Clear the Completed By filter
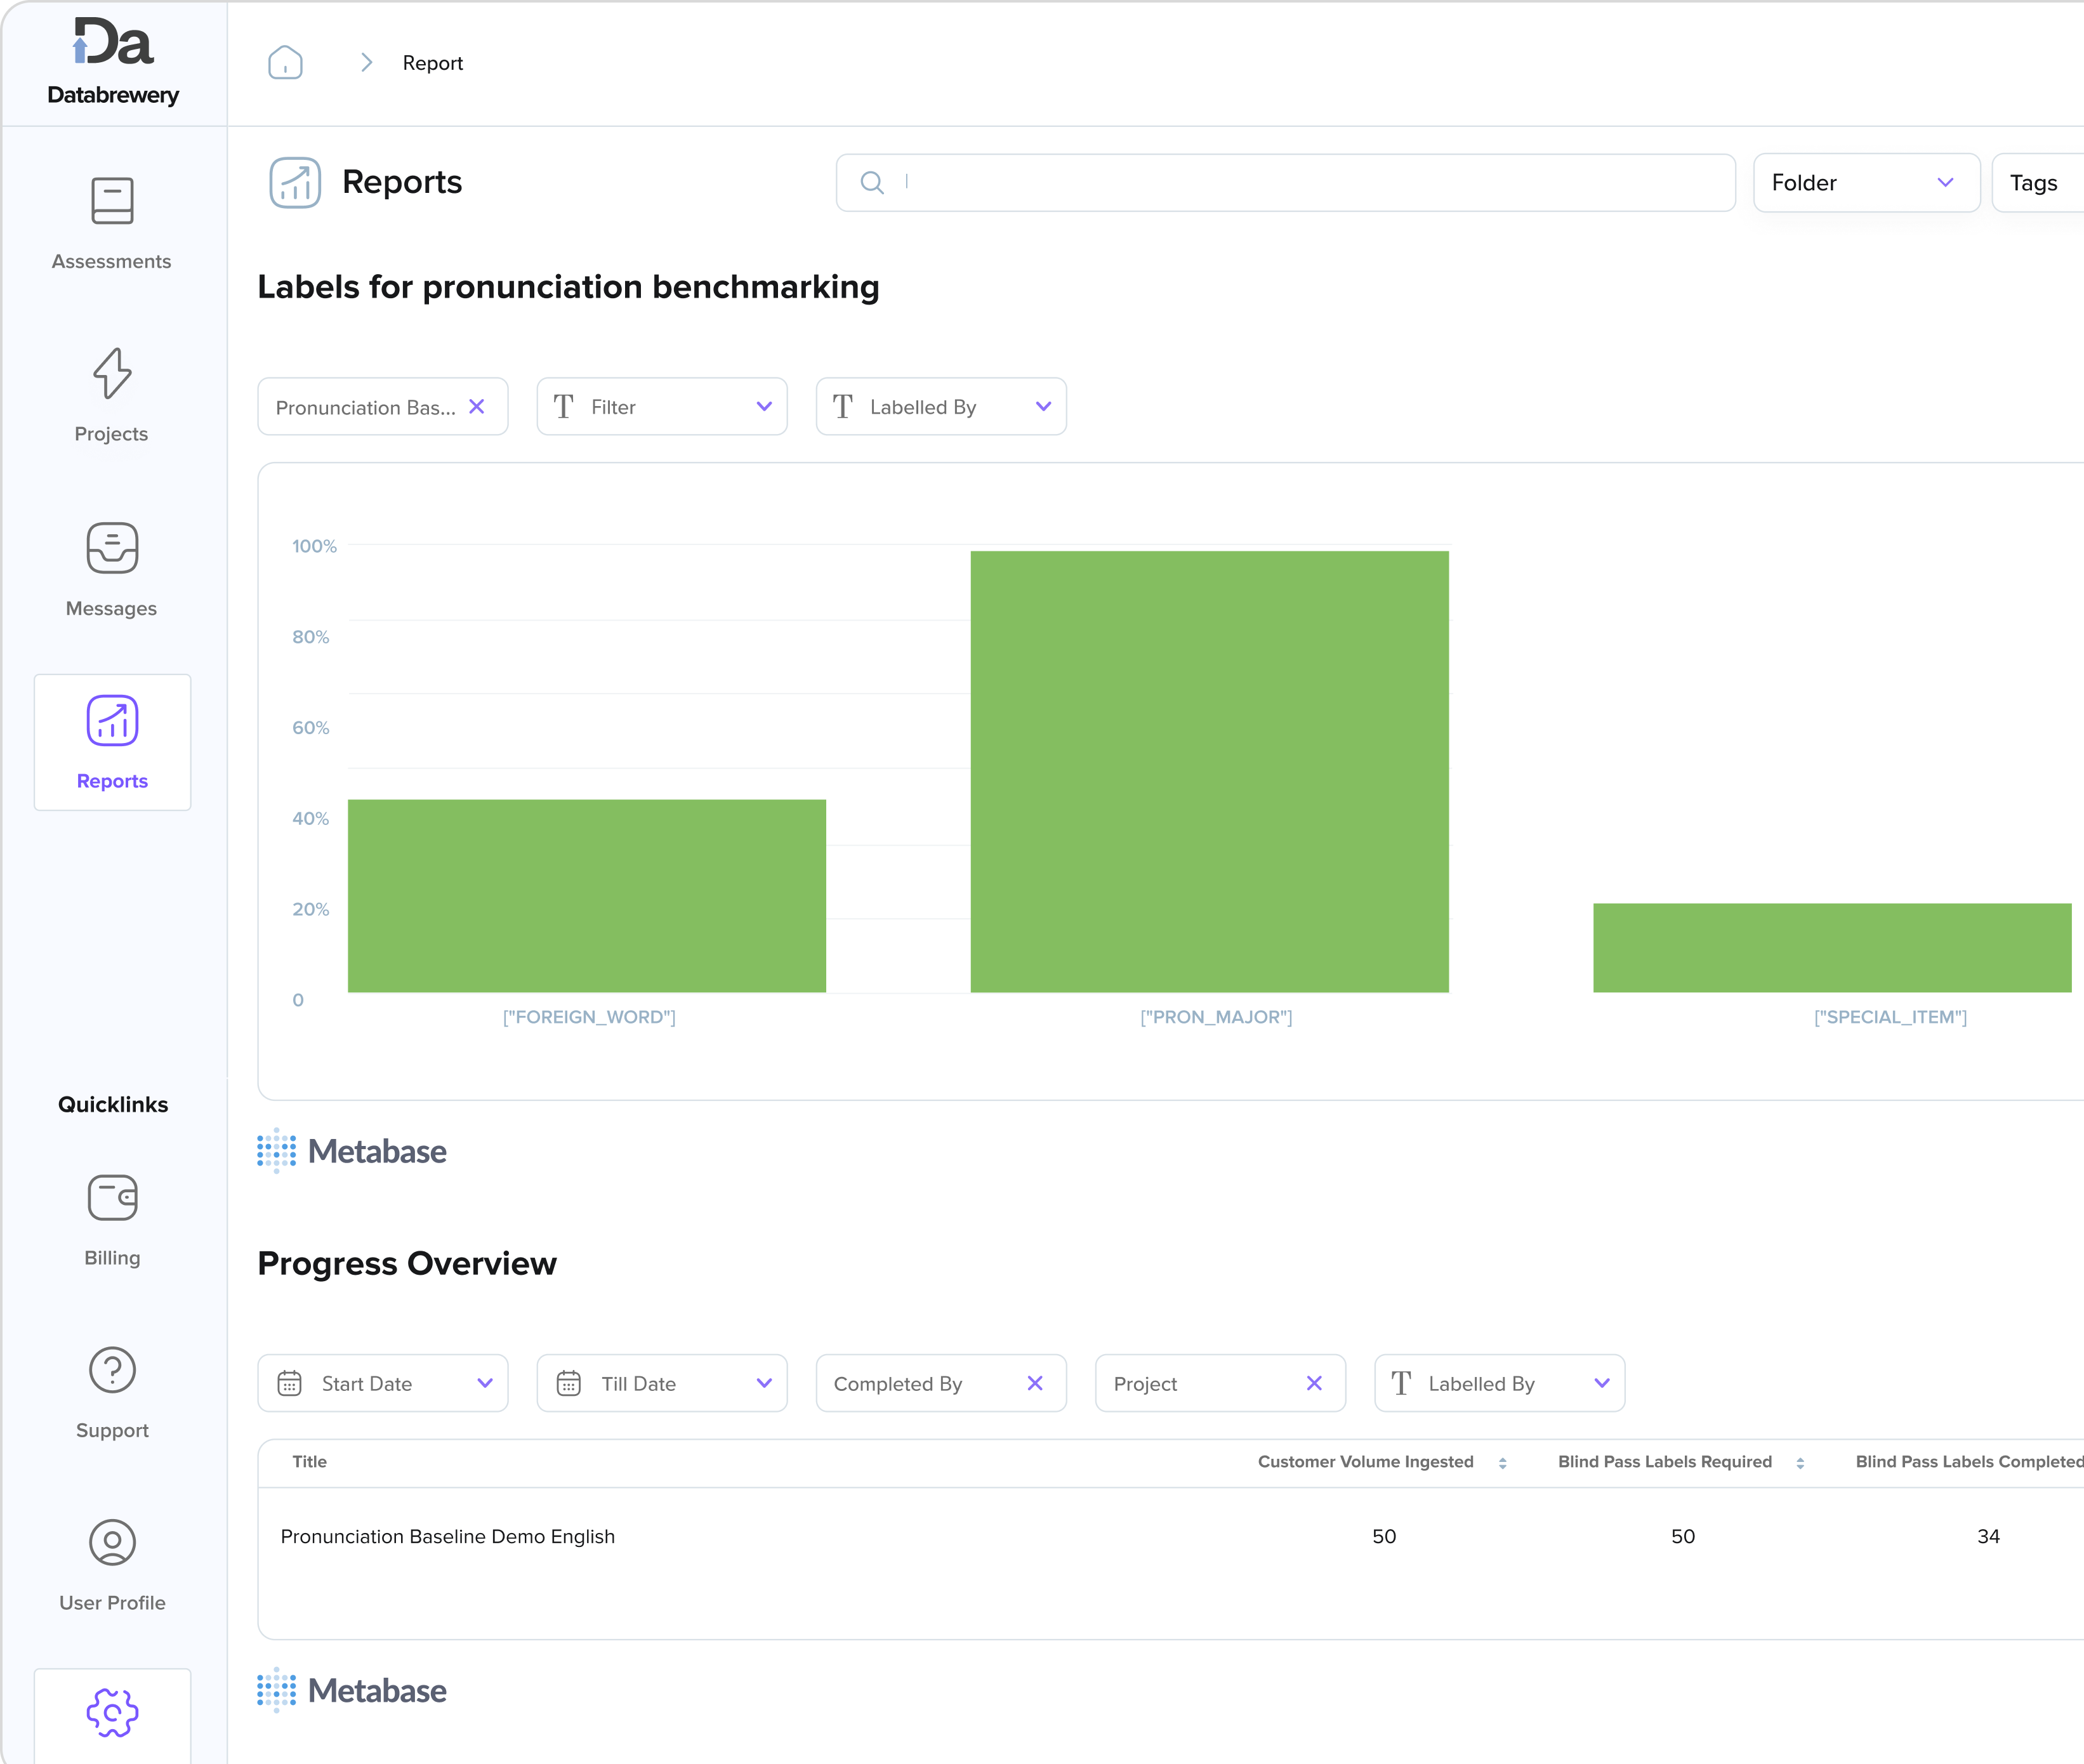Viewport: 2084px width, 1764px height. (x=1035, y=1383)
